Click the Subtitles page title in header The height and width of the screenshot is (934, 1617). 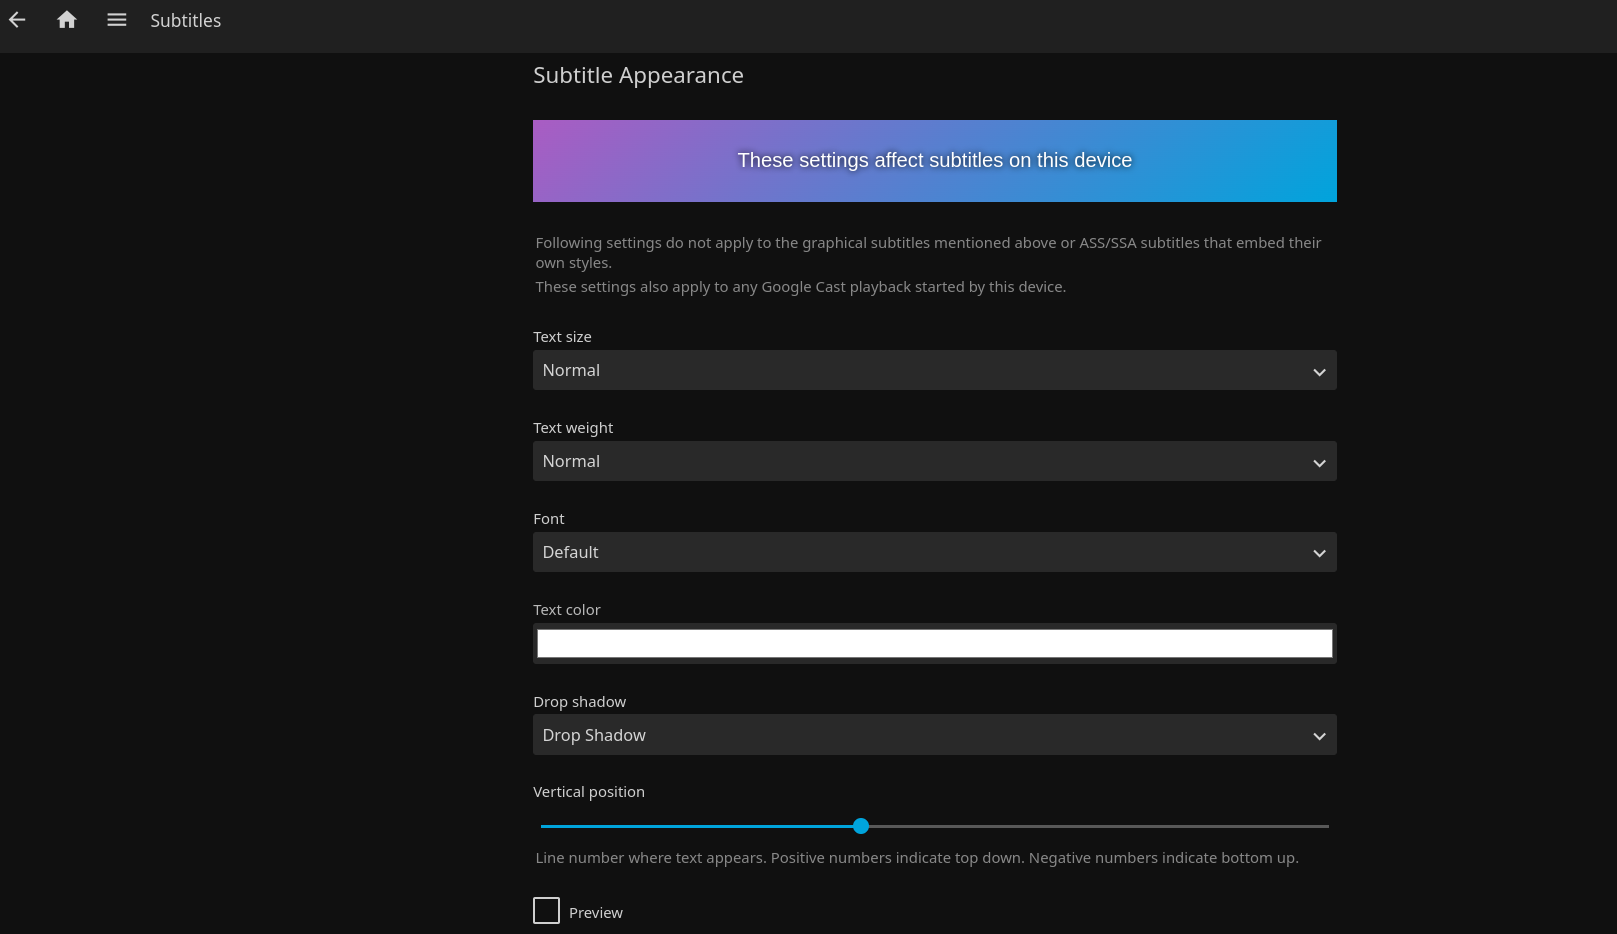click(x=186, y=21)
